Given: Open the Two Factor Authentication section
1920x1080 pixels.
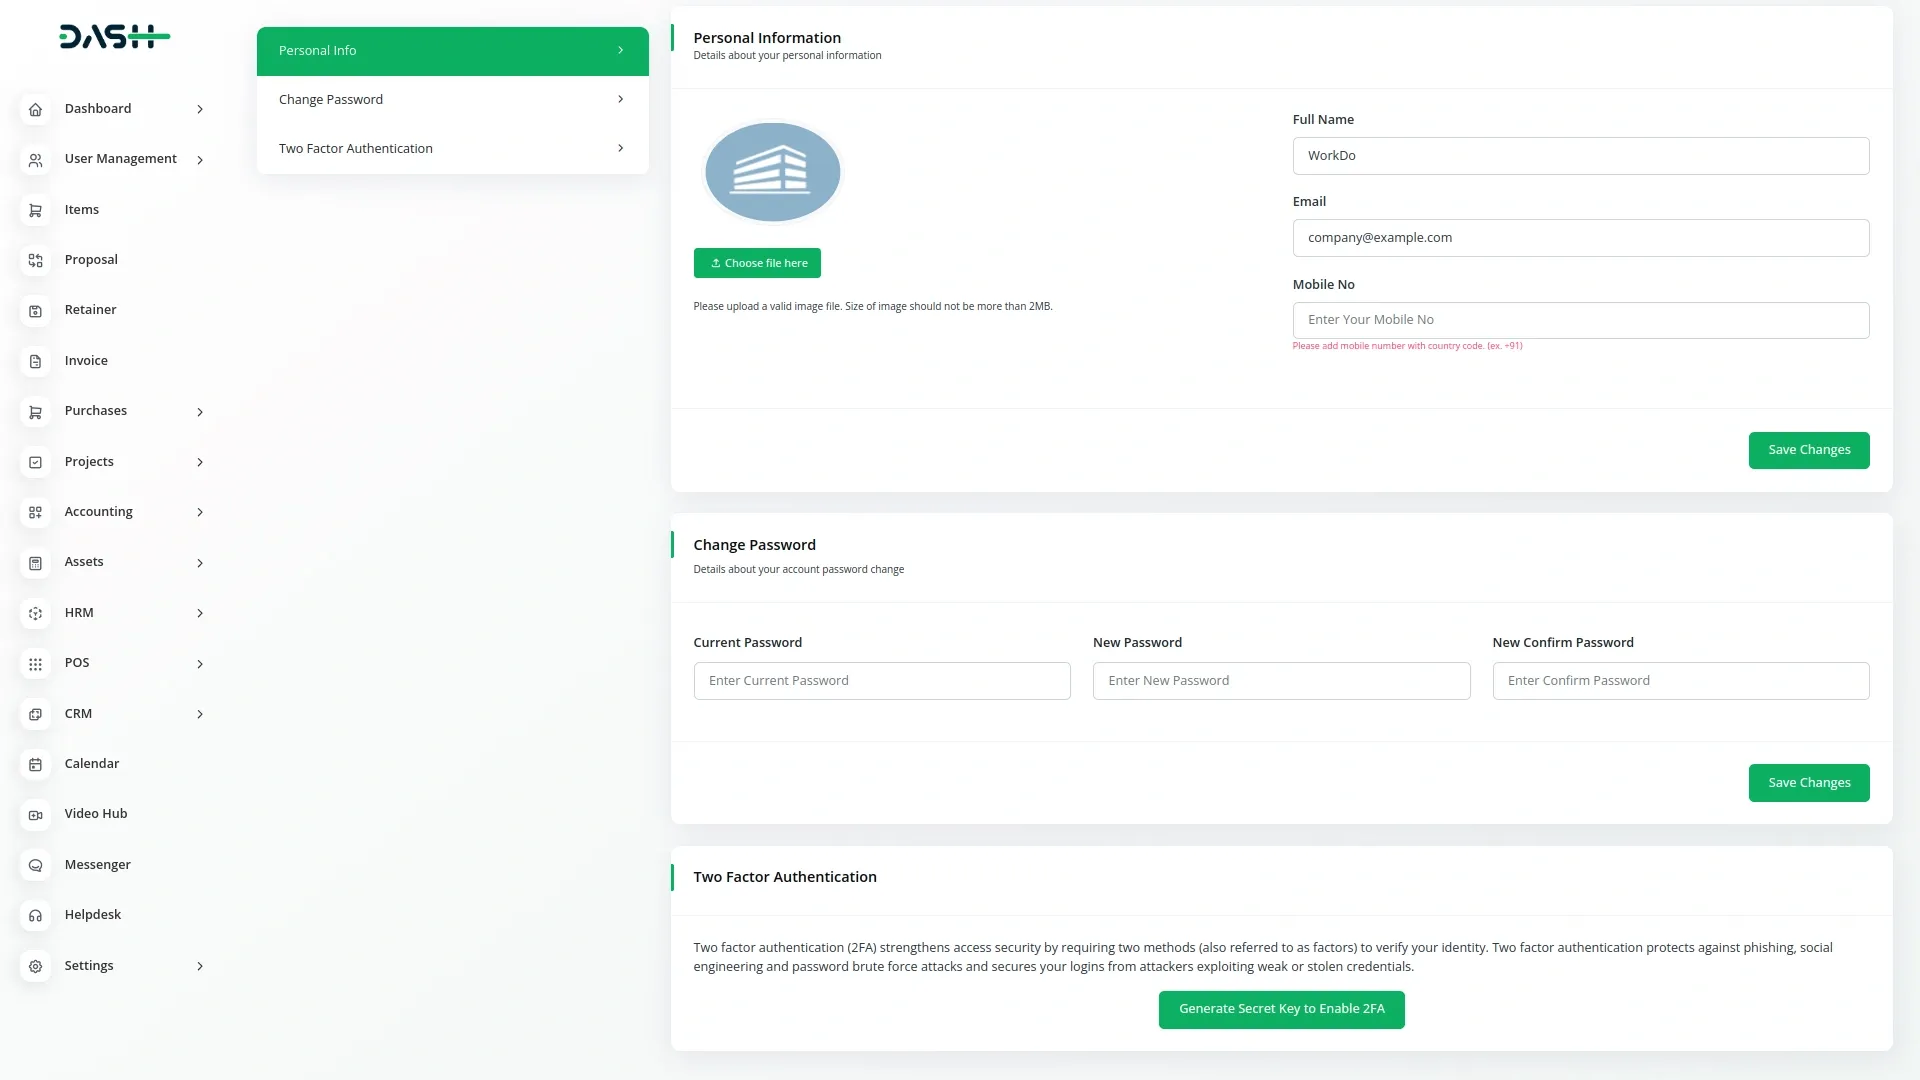Looking at the screenshot, I should point(452,147).
